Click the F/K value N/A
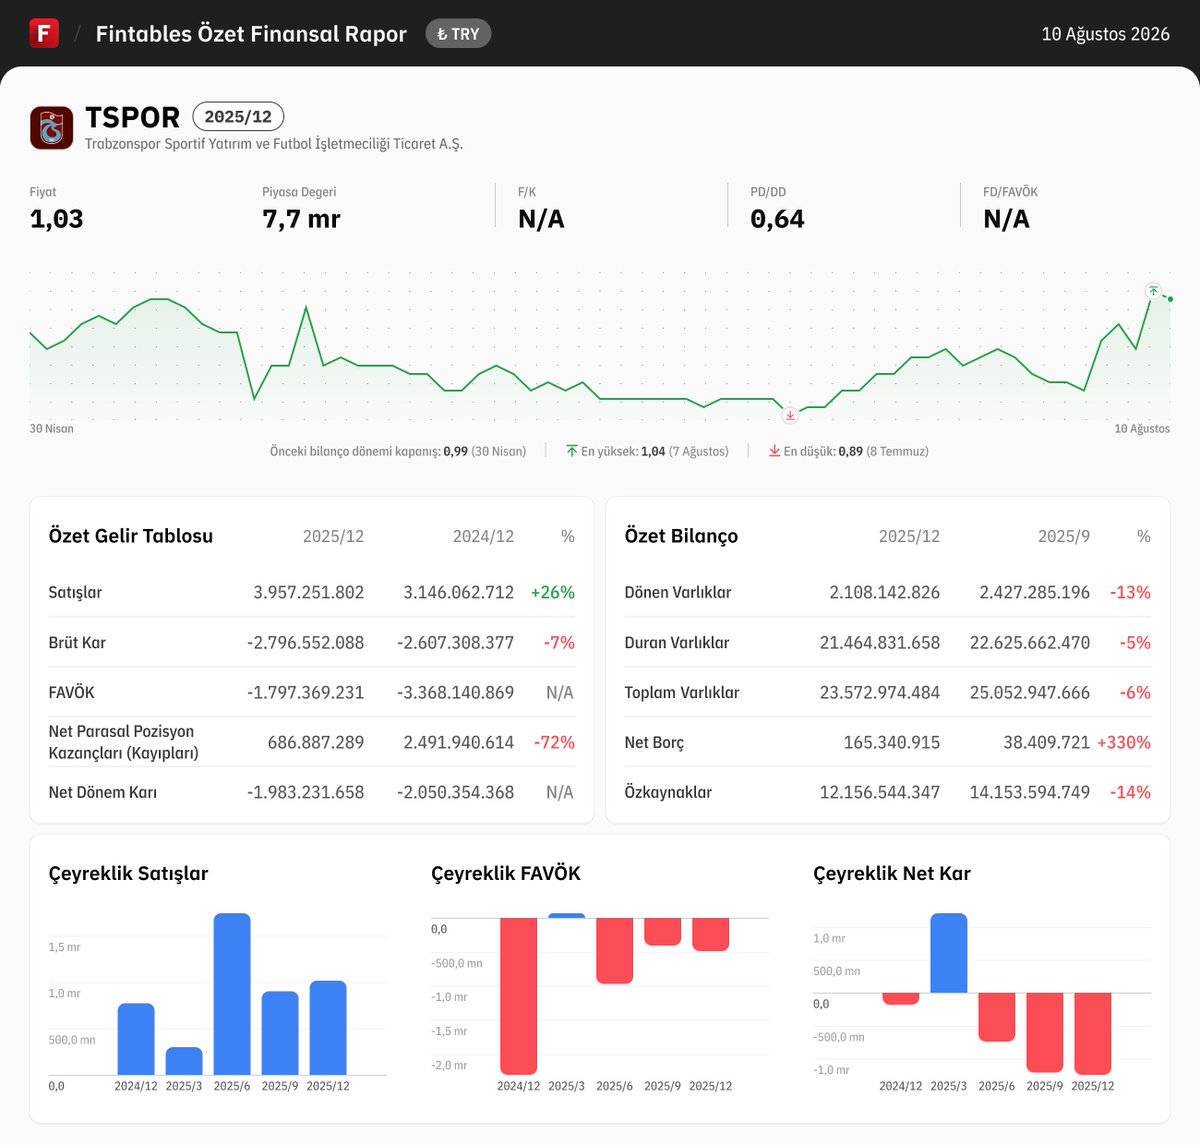The image size is (1200, 1145). coord(541,219)
